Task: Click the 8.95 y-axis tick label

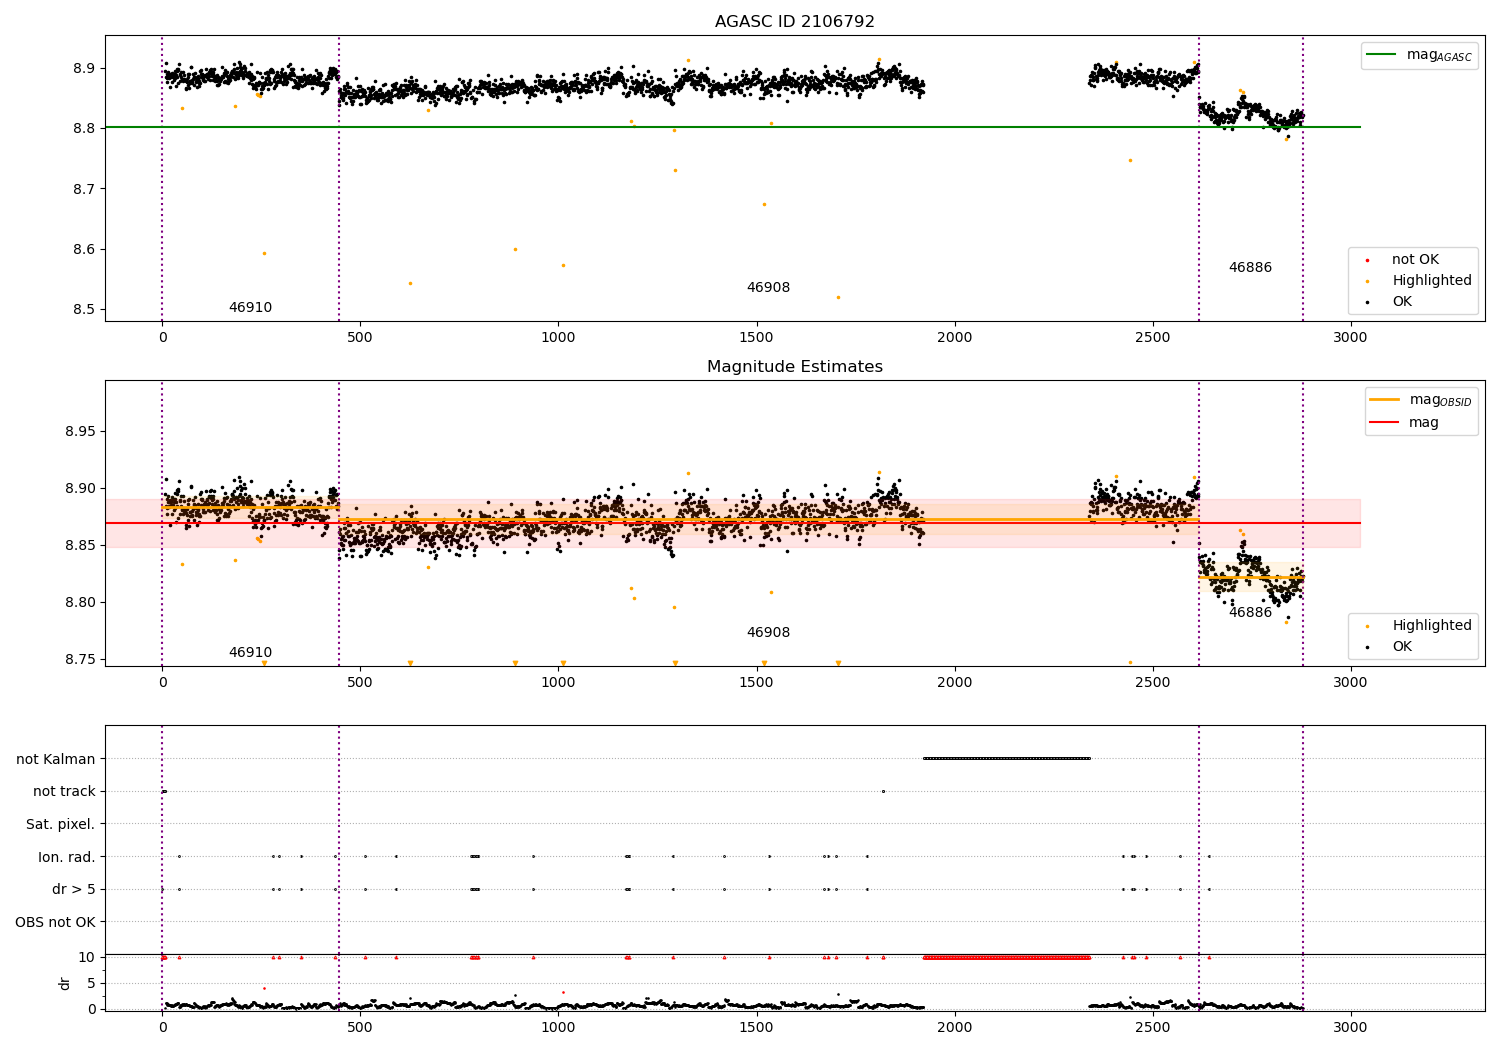Action: coord(81,432)
